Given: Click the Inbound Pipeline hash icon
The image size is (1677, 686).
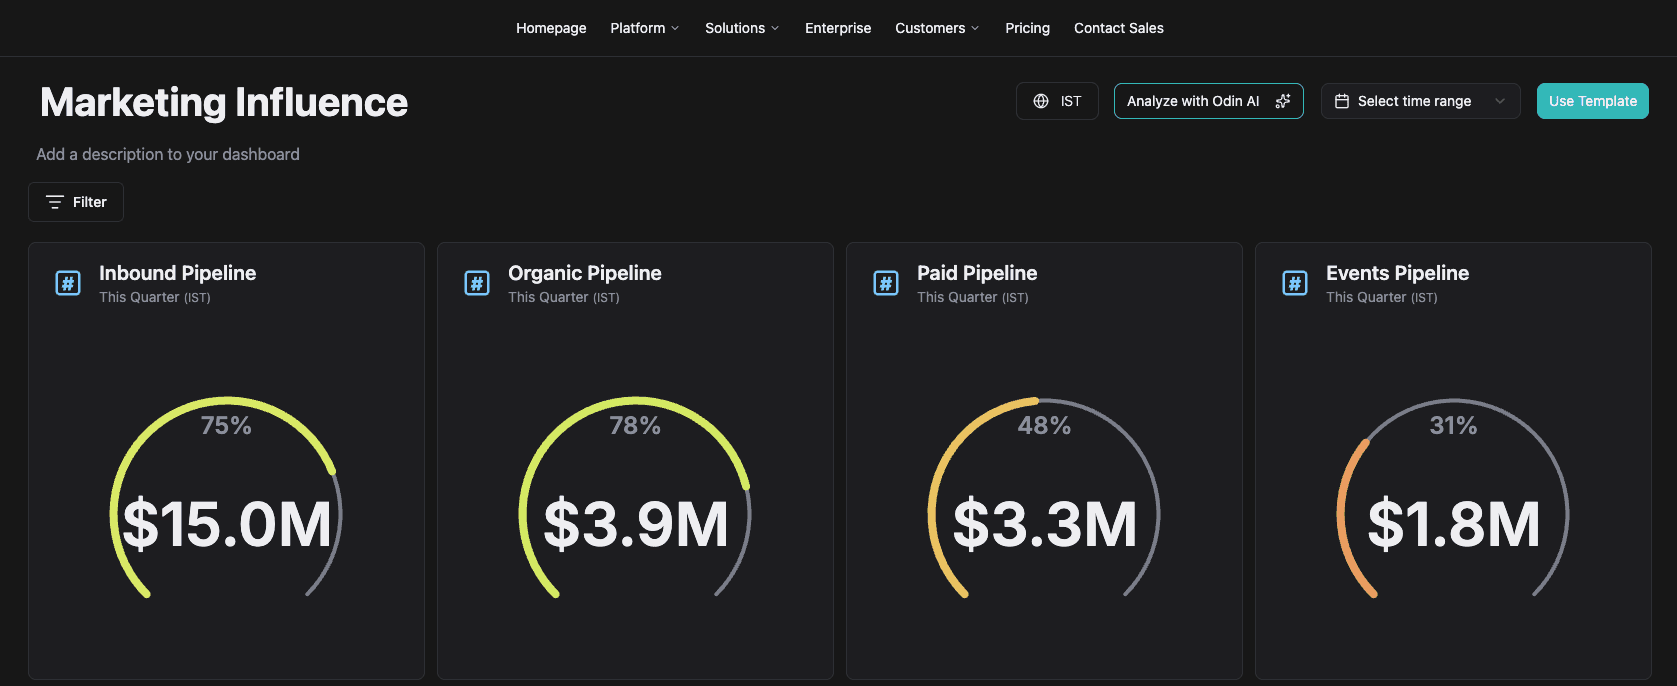Looking at the screenshot, I should coord(68,283).
